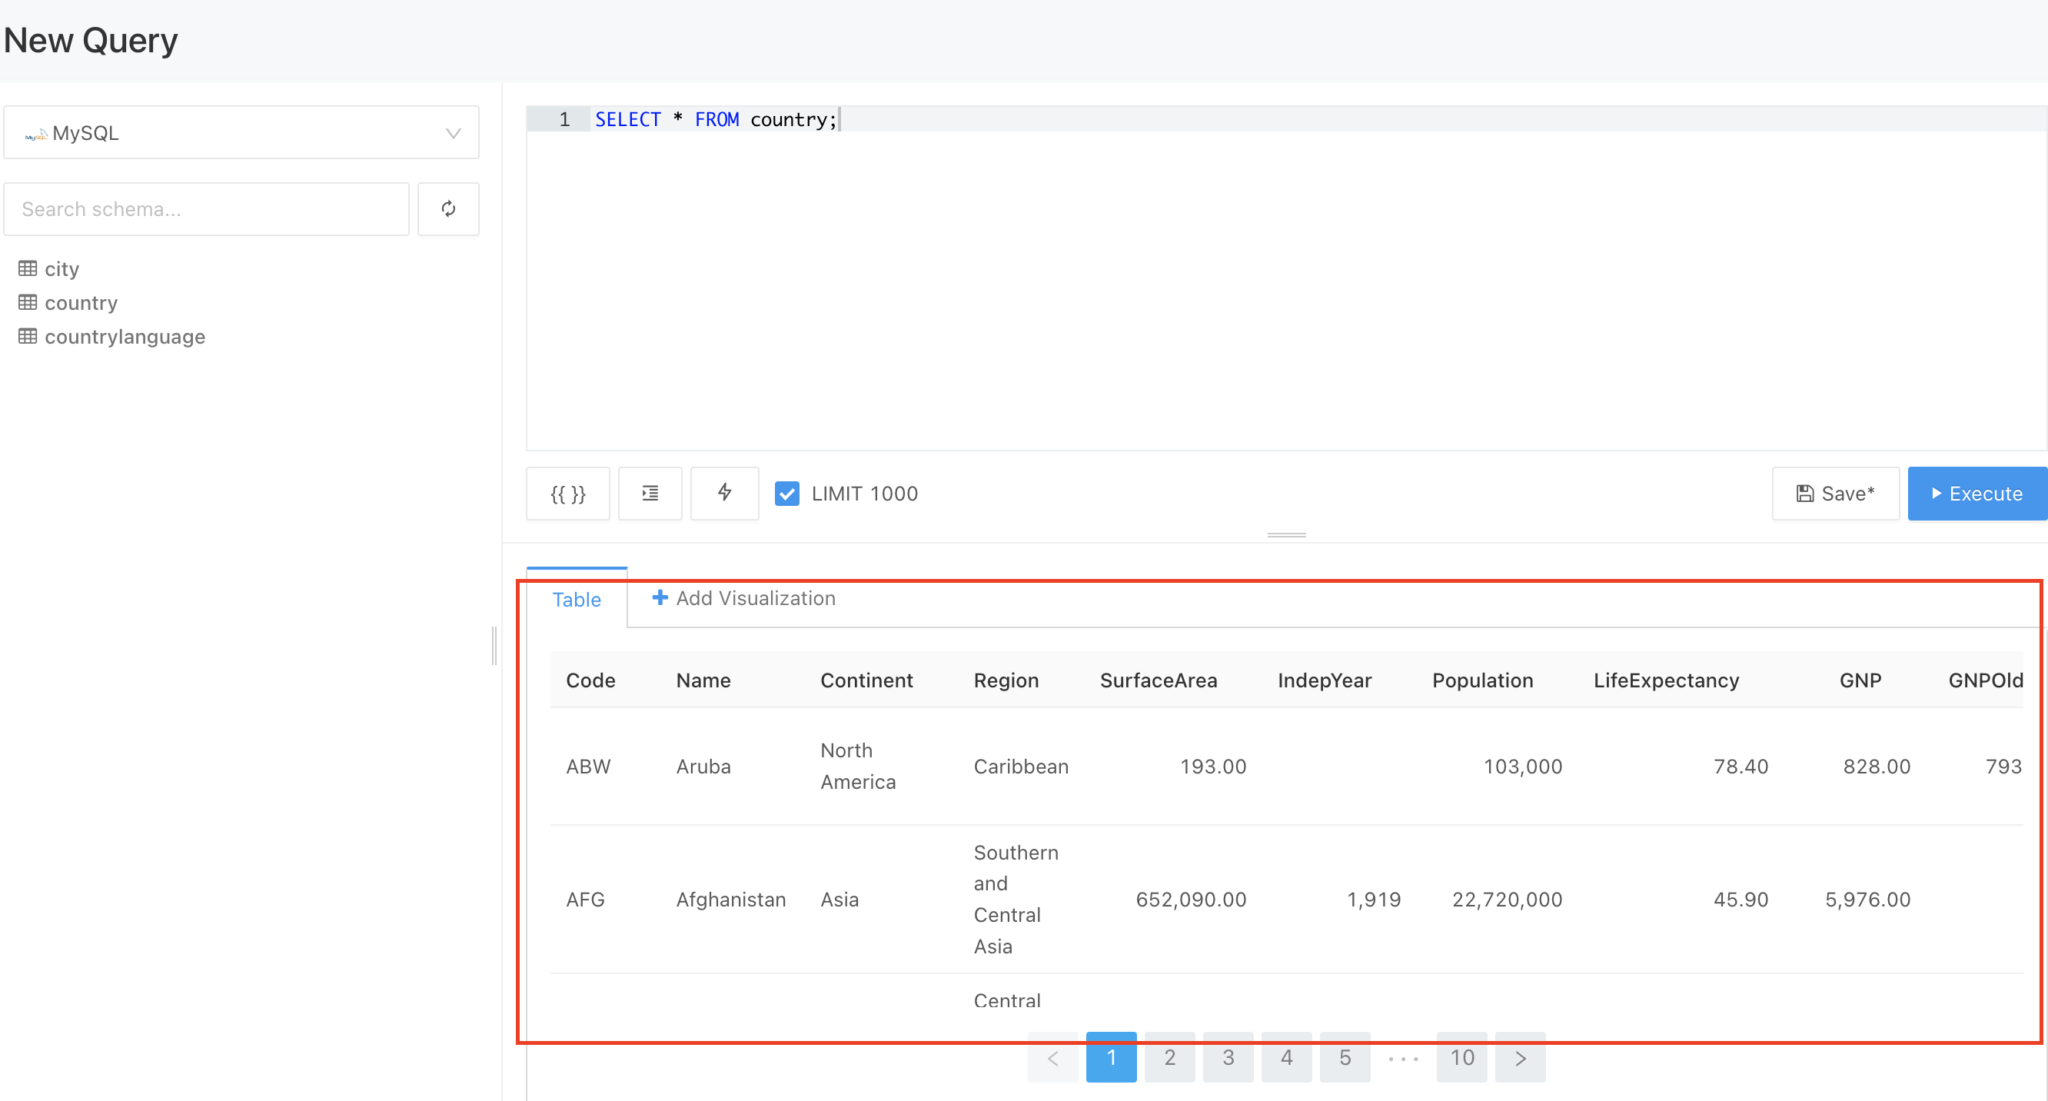Save the current query
This screenshot has height=1101, width=2048.
1835,493
